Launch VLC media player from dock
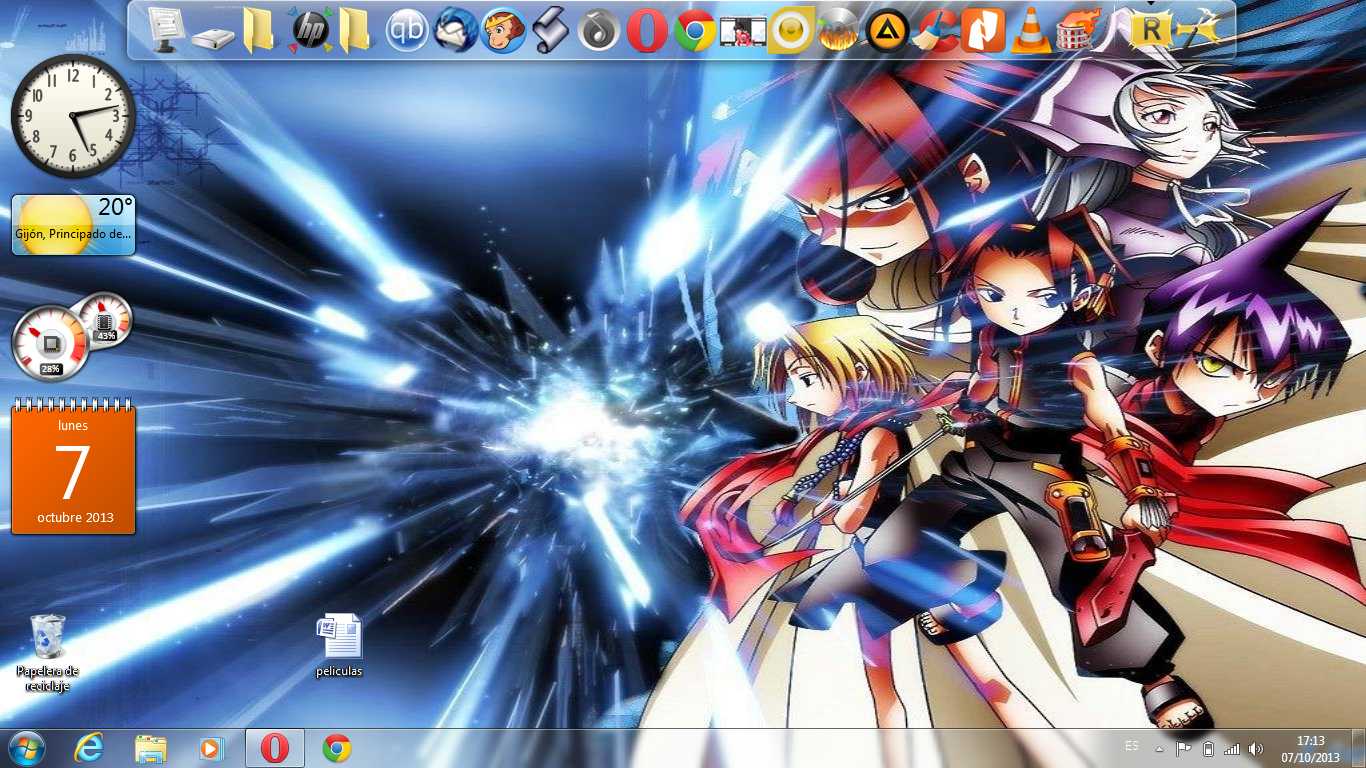This screenshot has height=768, width=1366. point(1031,31)
